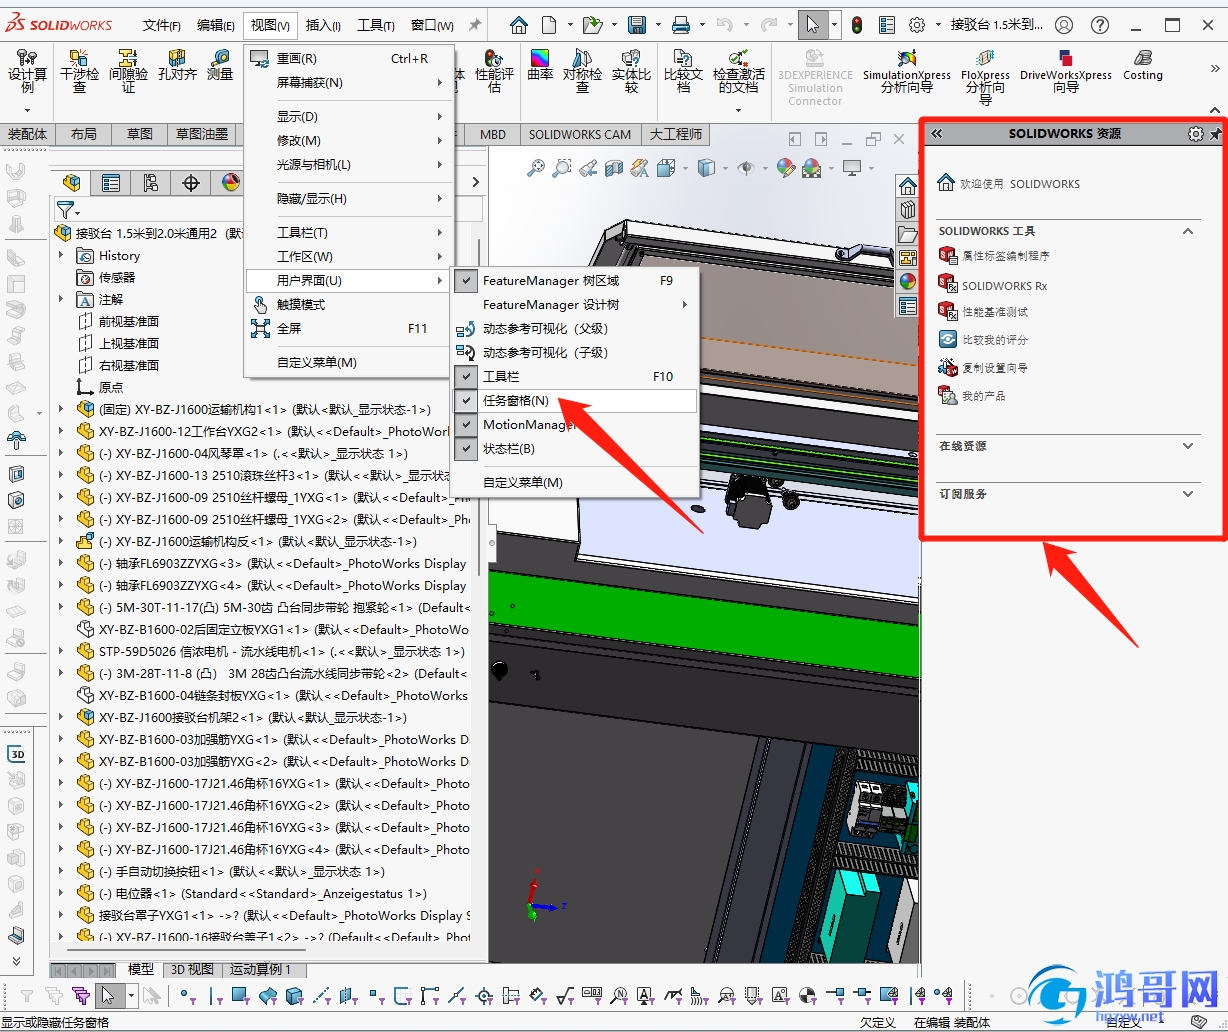The height and width of the screenshot is (1032, 1228).
Task: Run 性能基准测试 from the task pane
Action: pyautogui.click(x=995, y=312)
